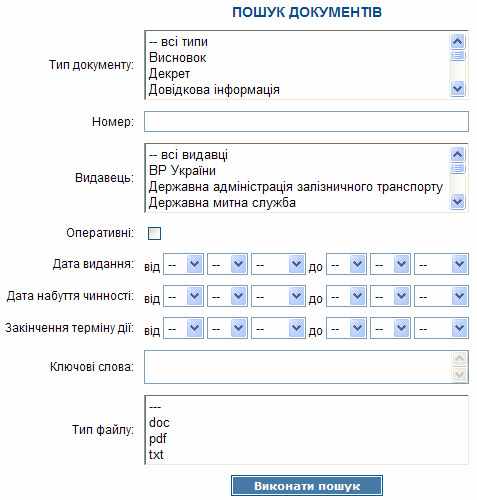Open first 'до' dropdown for Закінчення терміну дії
Image resolution: width=477 pixels, height=500 pixels.
(346, 328)
